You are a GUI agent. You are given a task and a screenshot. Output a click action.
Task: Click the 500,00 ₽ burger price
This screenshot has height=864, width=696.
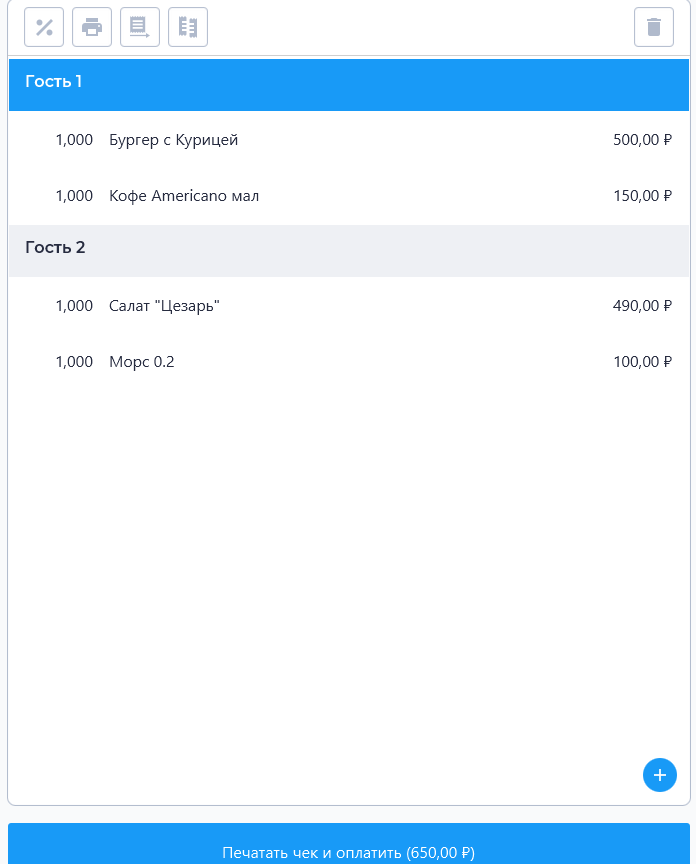tap(643, 140)
